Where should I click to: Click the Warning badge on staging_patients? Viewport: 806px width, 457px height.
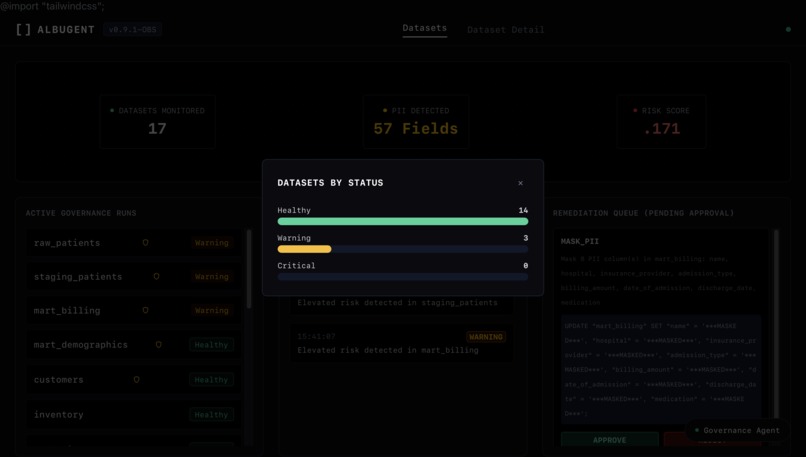211,277
